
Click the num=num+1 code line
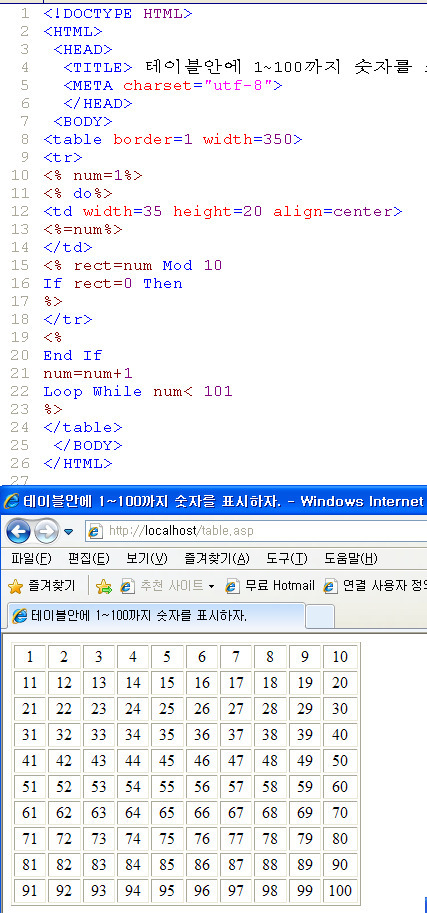[x=88, y=373]
